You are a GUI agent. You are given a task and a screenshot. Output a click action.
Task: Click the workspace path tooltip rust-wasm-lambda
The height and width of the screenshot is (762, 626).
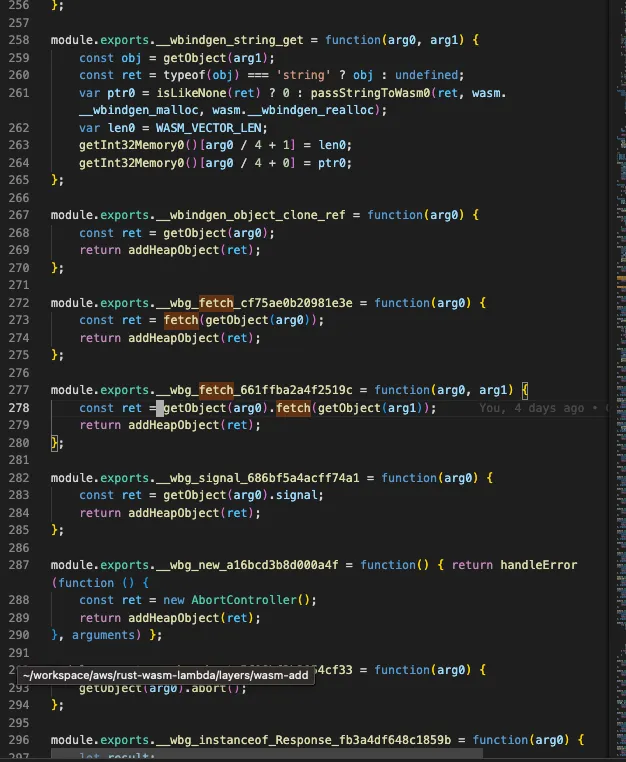coord(166,675)
